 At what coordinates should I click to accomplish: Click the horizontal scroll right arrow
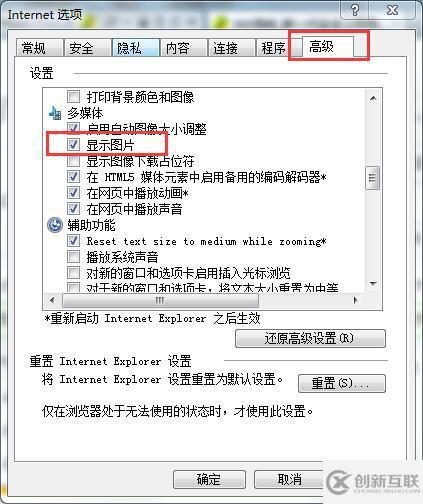[355, 300]
